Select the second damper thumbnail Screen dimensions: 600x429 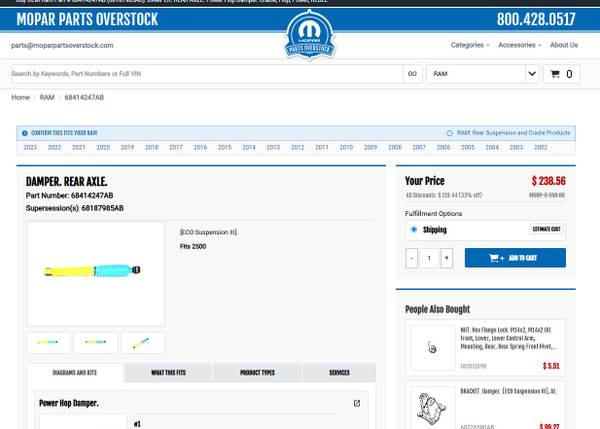(x=96, y=343)
